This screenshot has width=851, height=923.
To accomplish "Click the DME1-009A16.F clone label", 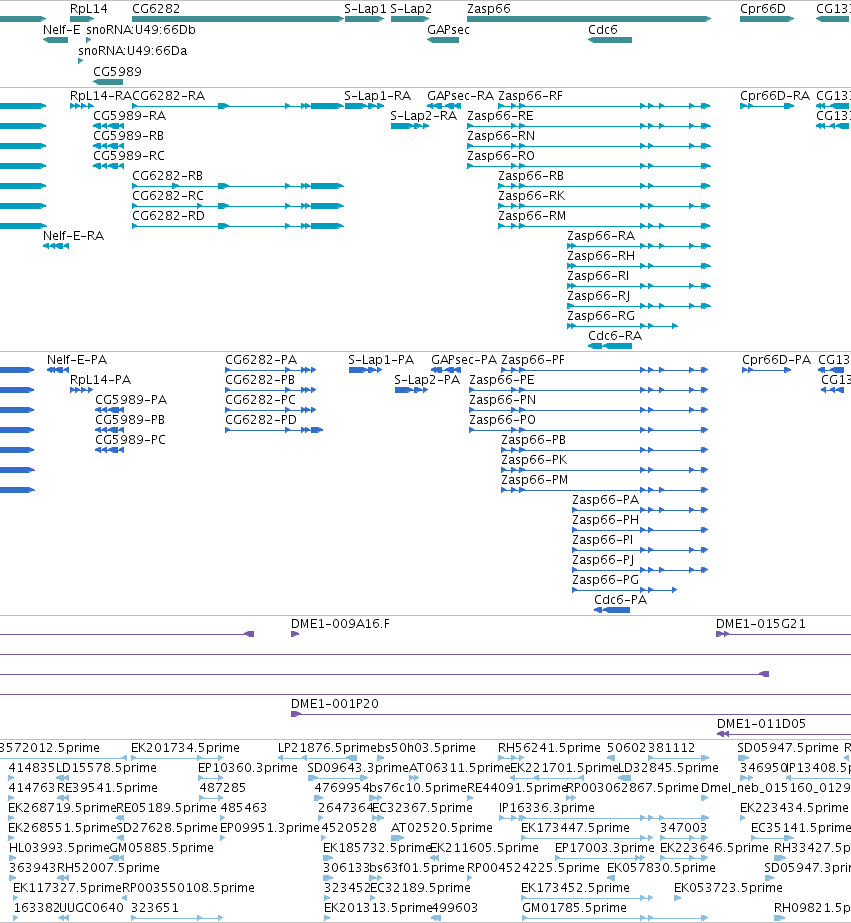I will point(340,624).
